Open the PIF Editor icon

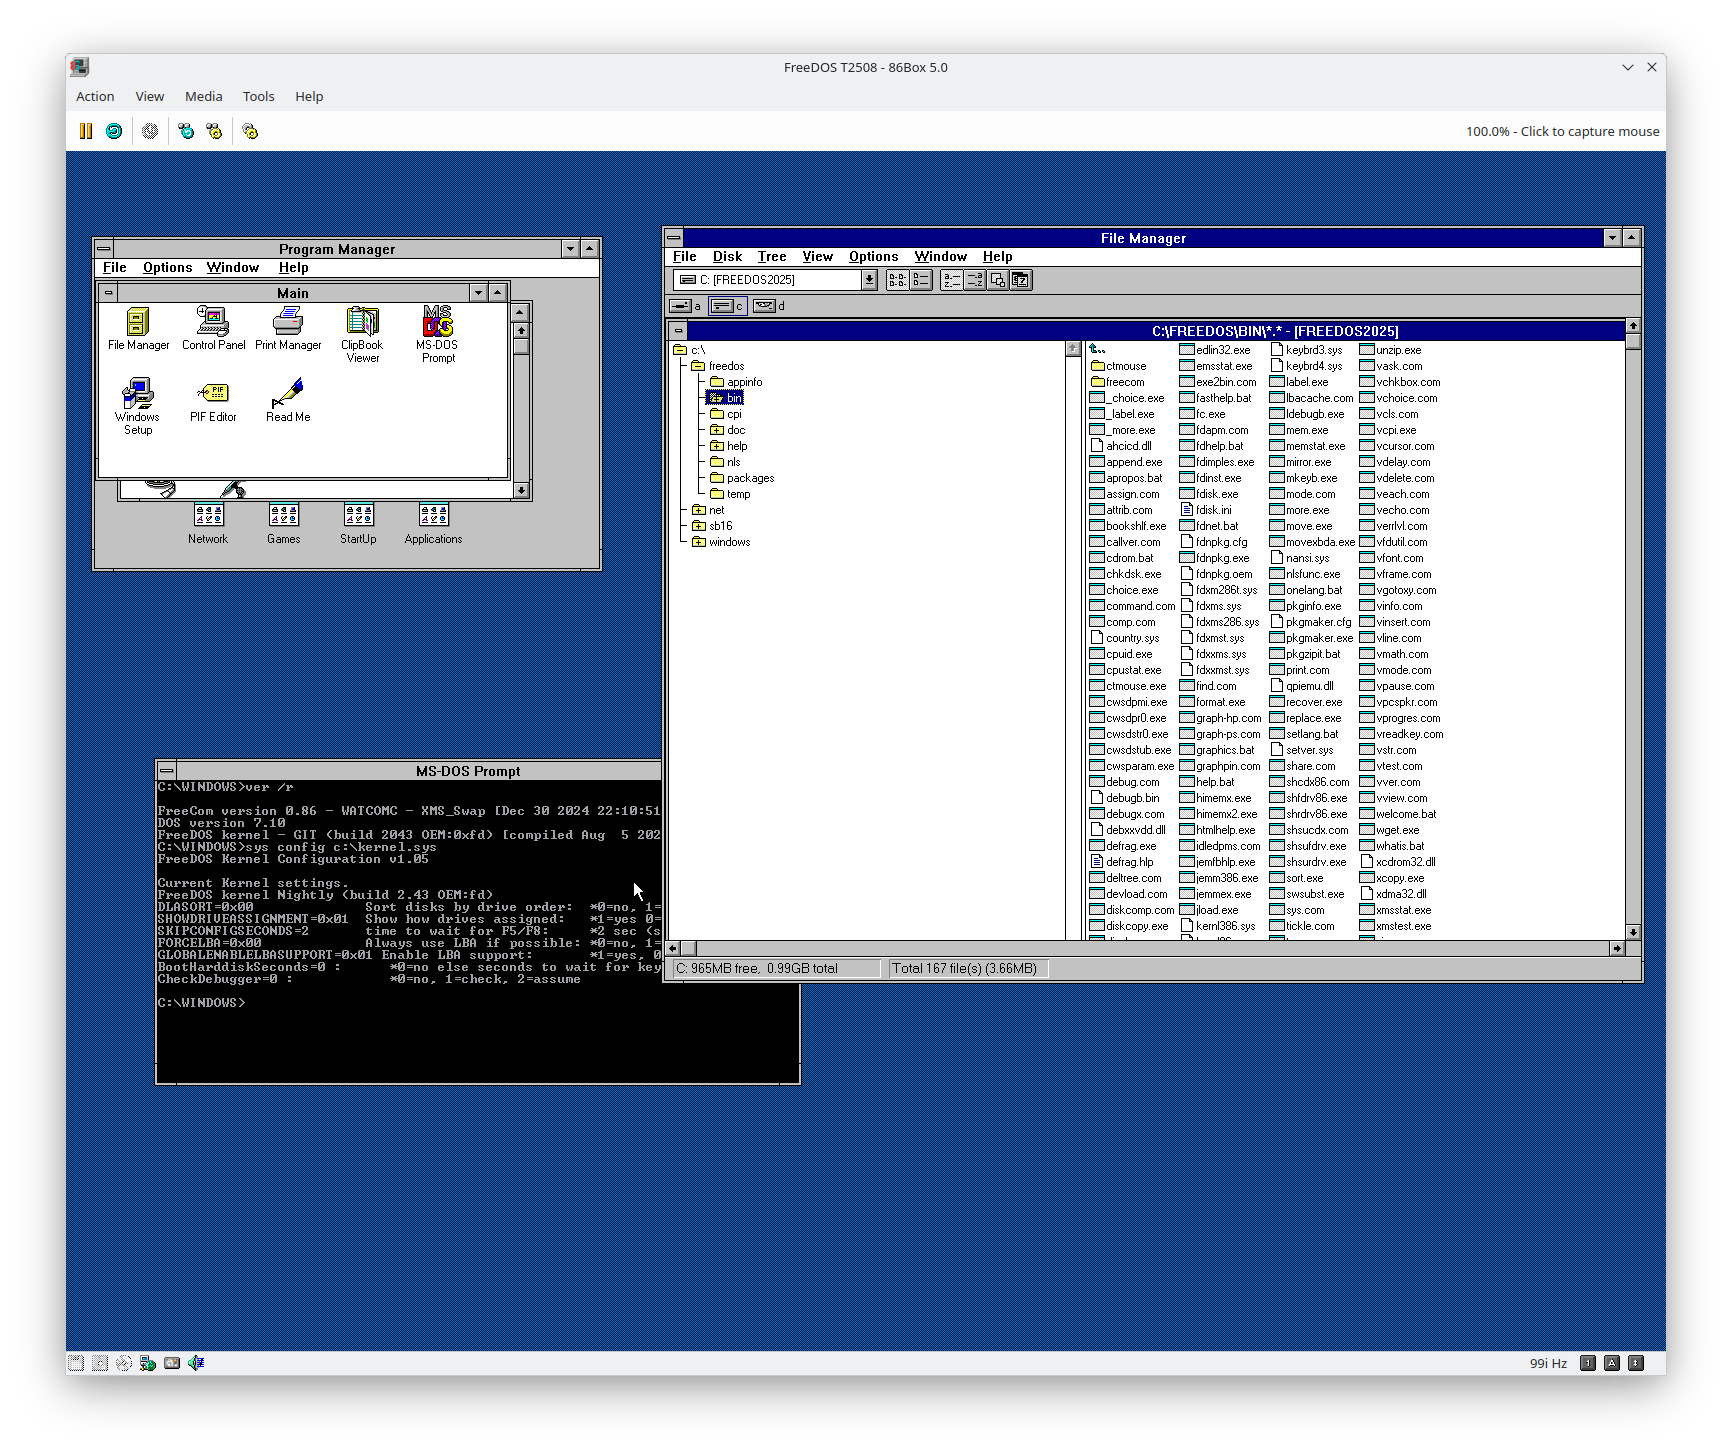coord(213,398)
